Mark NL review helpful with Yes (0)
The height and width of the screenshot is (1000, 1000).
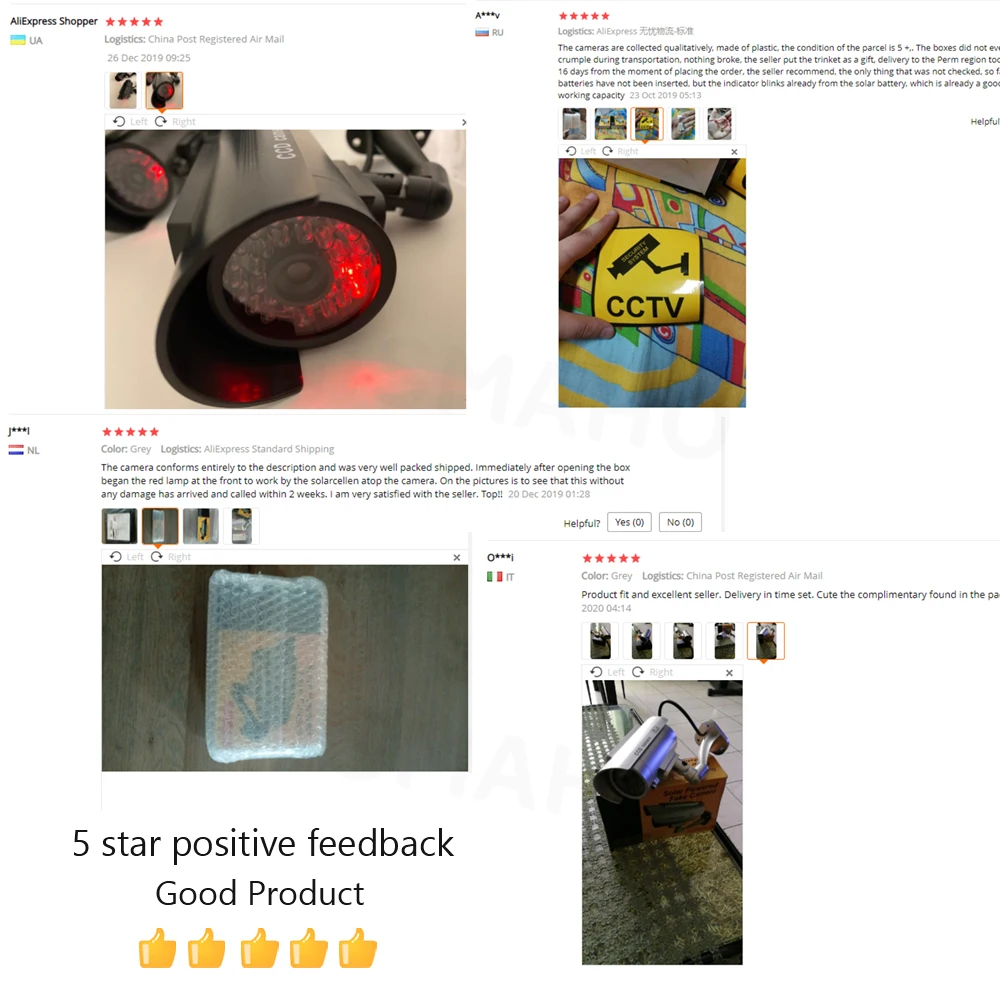coord(629,522)
